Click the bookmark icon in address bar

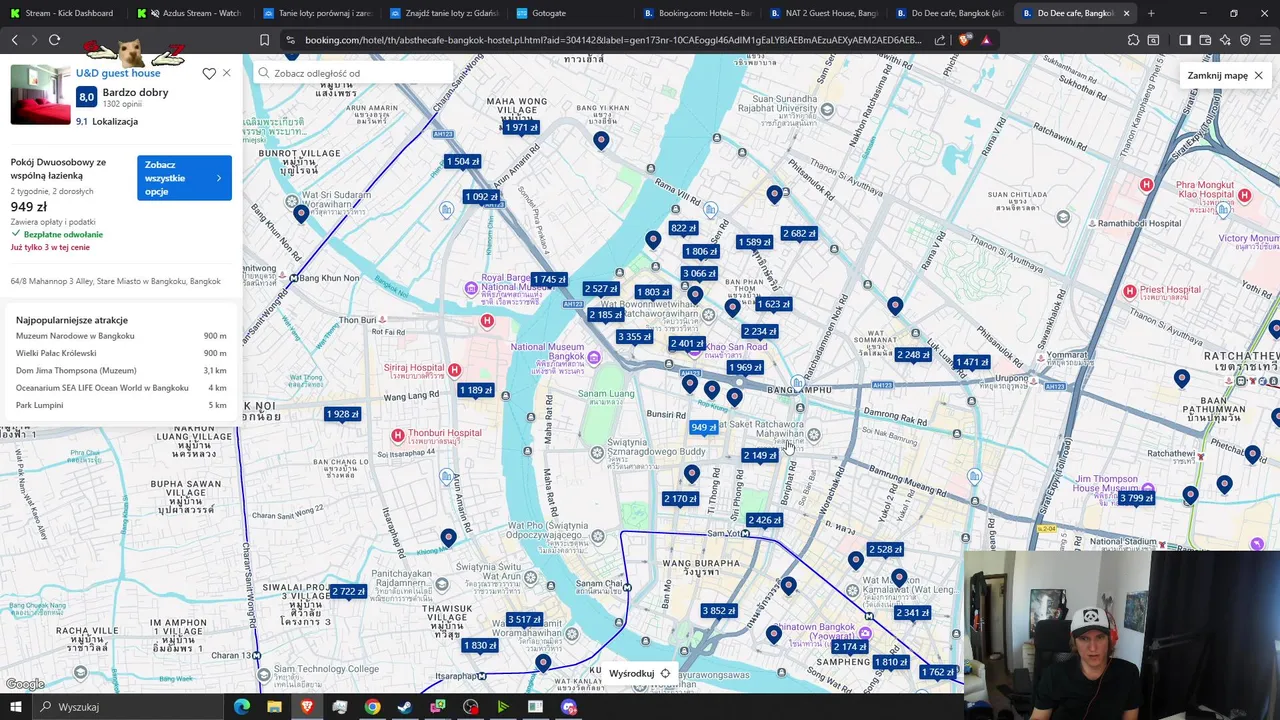(x=264, y=40)
